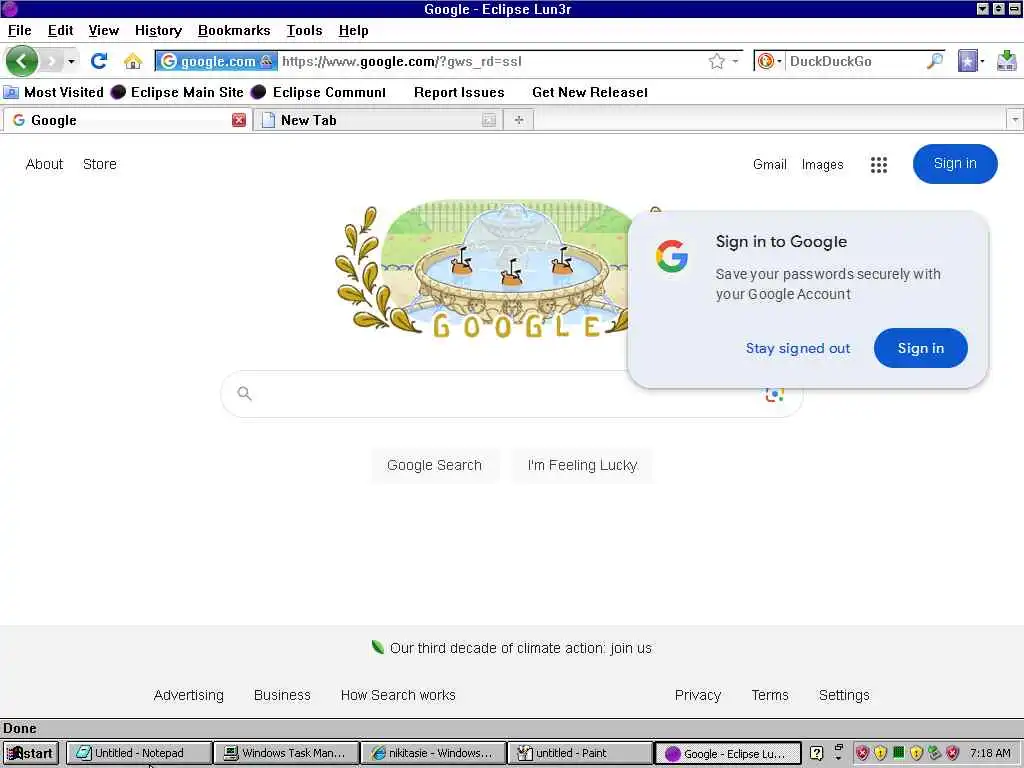This screenshot has height=768, width=1024.
Task: Switch to the untitled - Paint window
Action: 581,753
